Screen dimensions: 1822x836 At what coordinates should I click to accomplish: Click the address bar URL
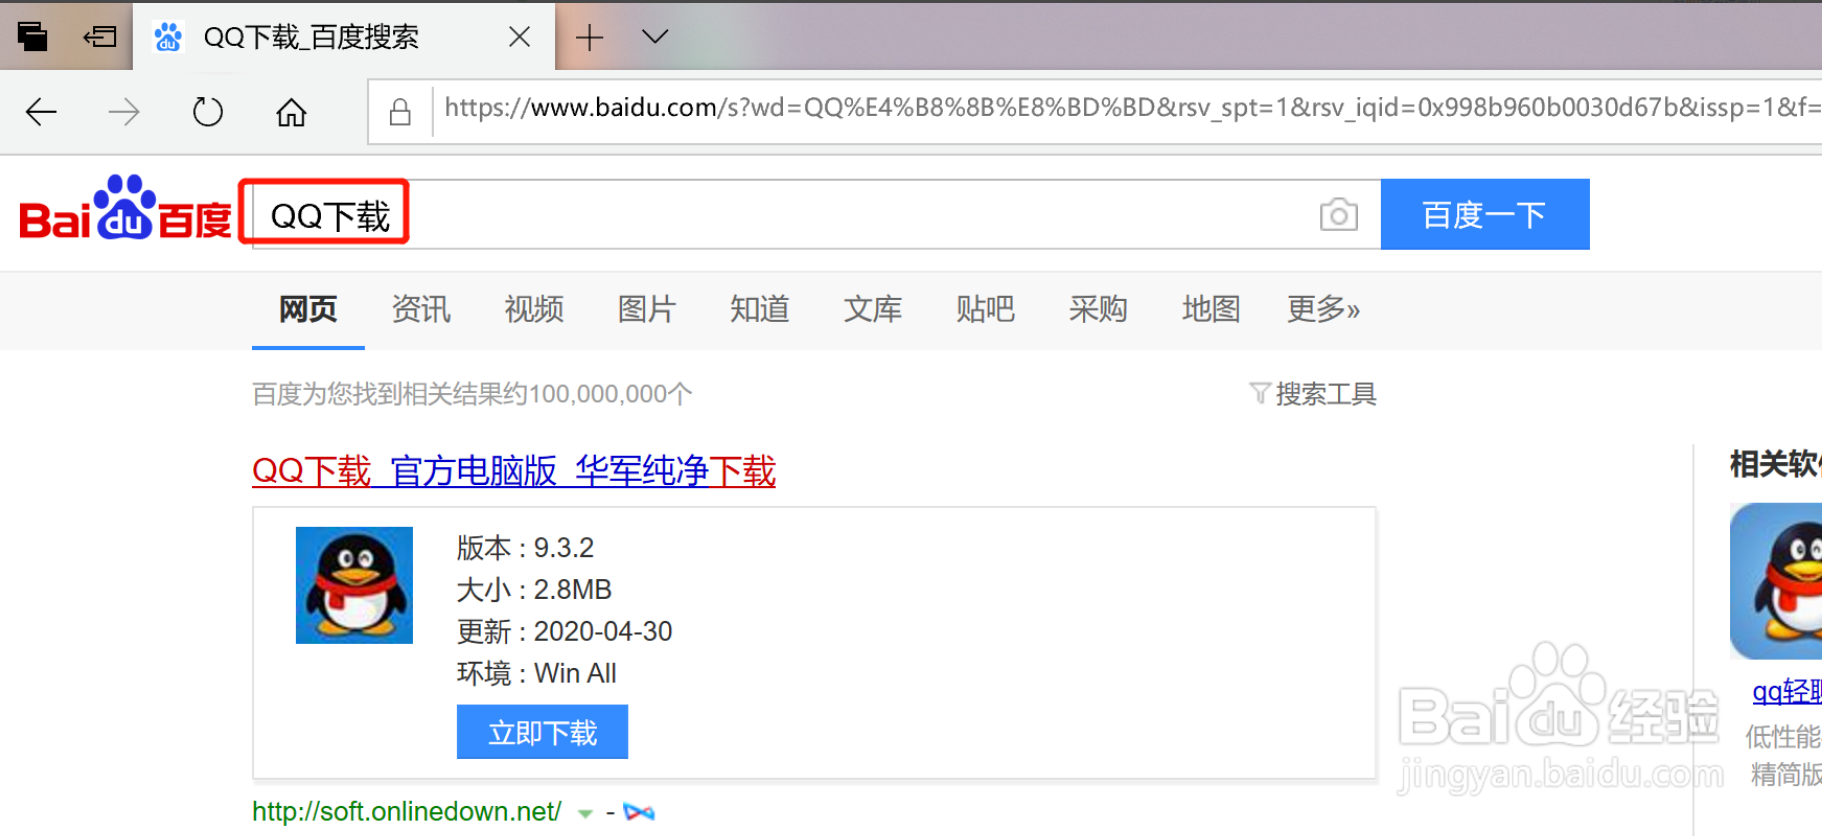[1130, 108]
